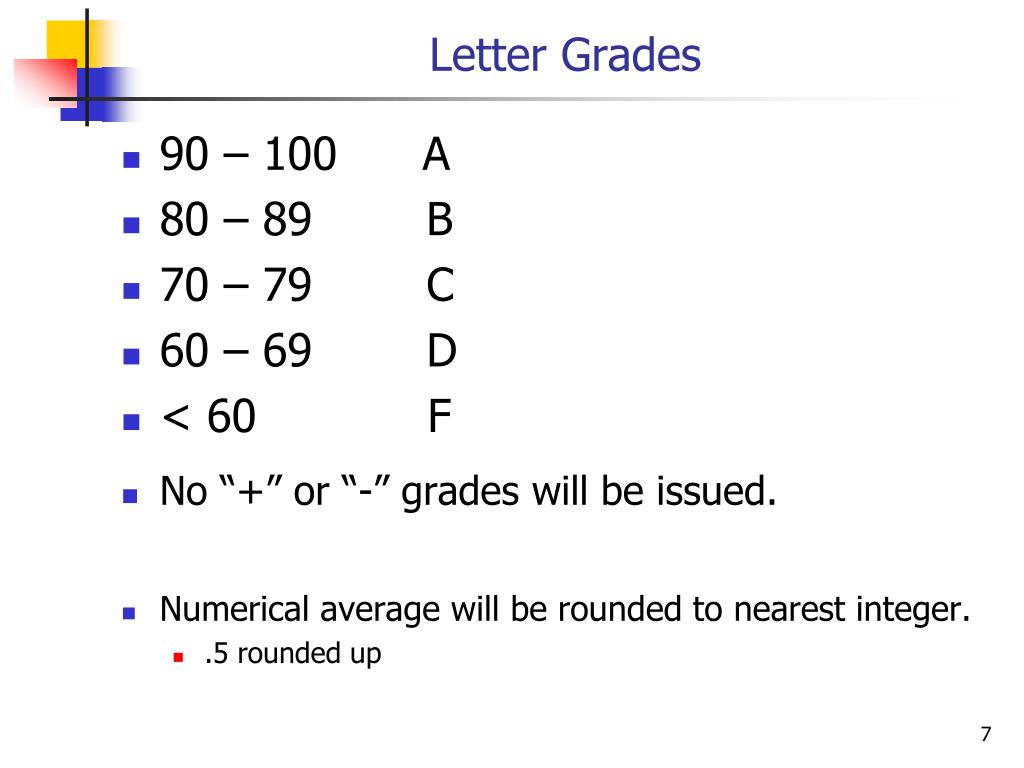Click the letter C grade
The height and width of the screenshot is (768, 1024).
point(440,285)
